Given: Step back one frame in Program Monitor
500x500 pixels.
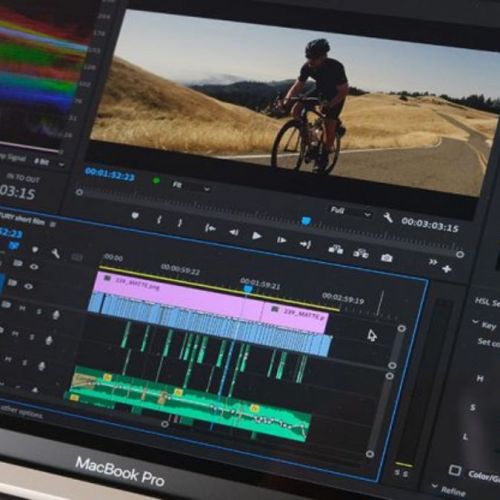Looking at the screenshot, I should 234,232.
